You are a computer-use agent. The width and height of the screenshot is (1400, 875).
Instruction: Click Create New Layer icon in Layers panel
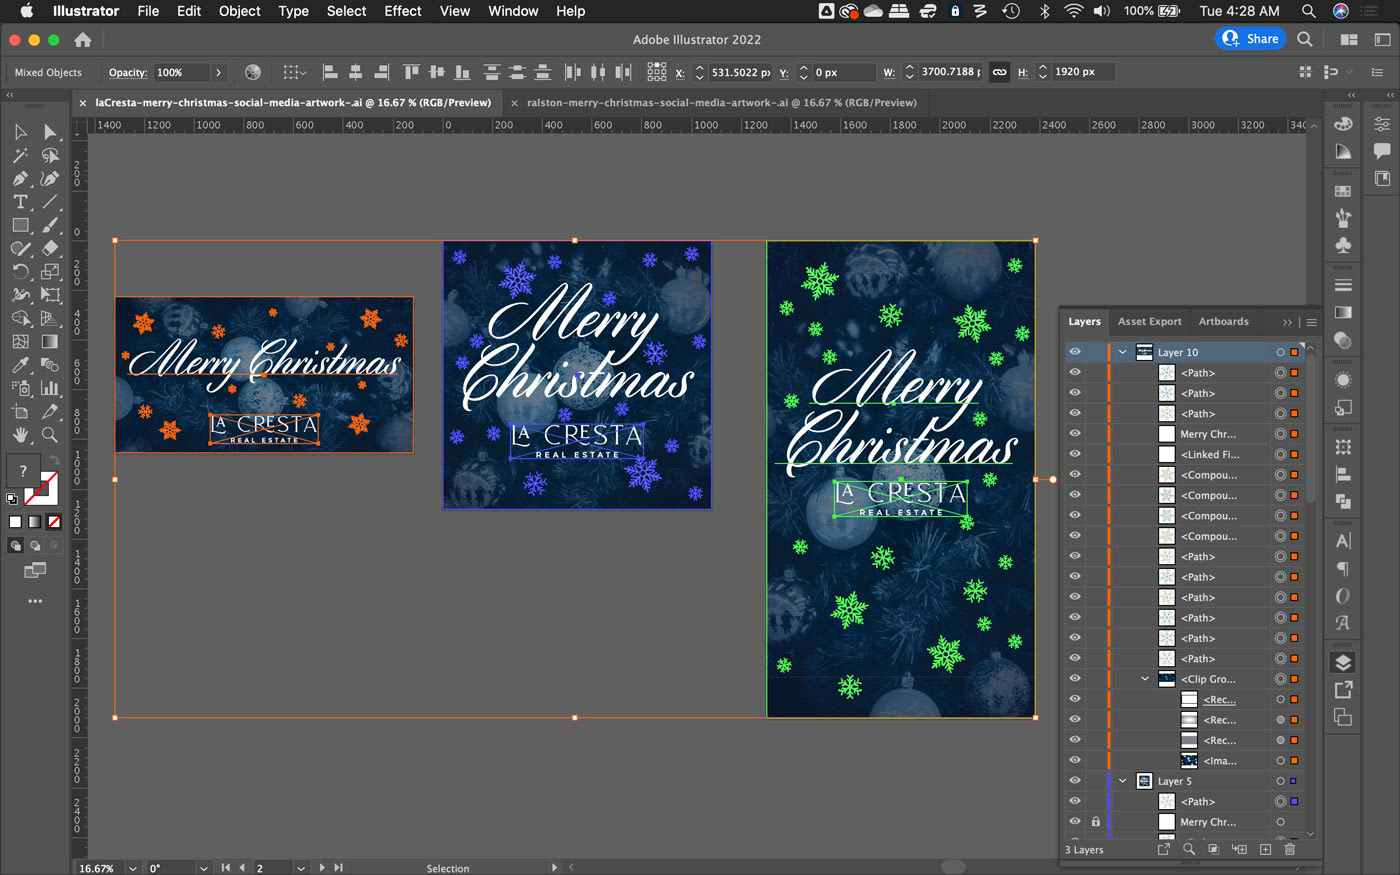point(1265,849)
